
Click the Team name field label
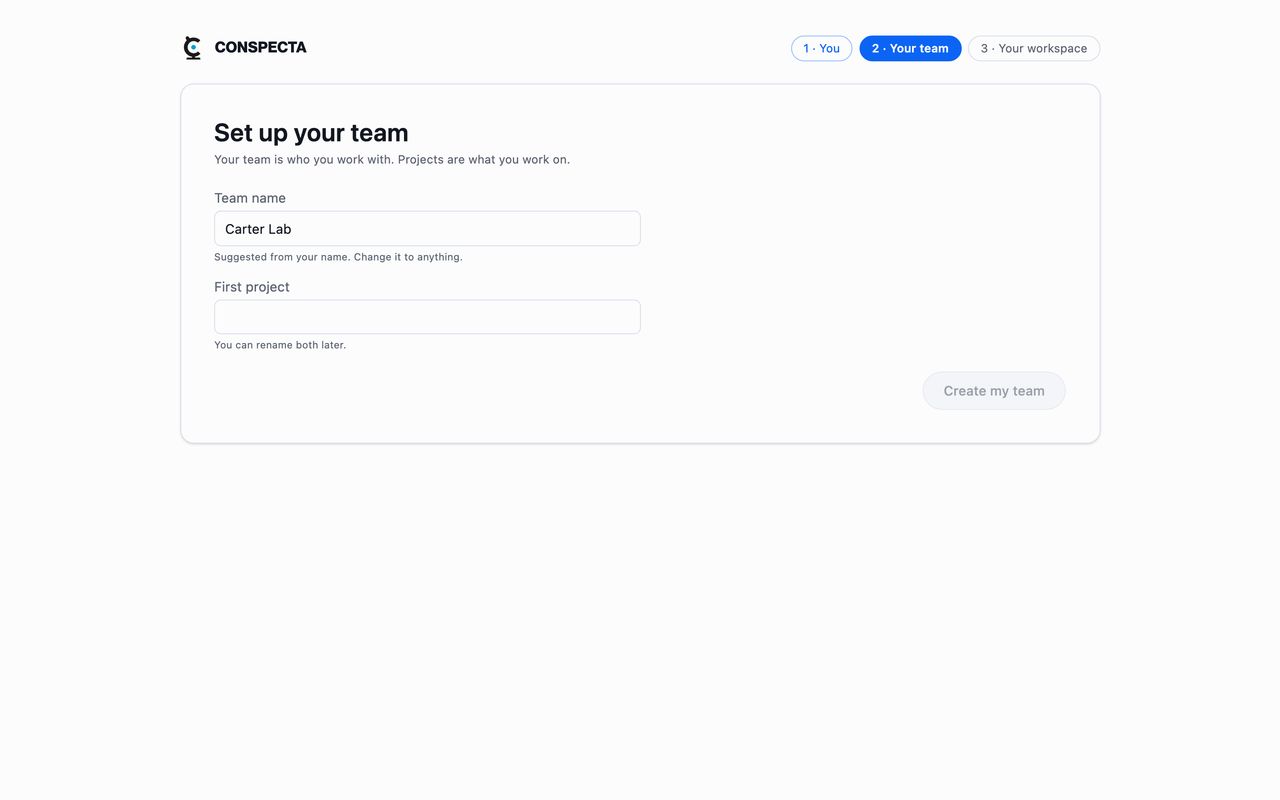[250, 198]
